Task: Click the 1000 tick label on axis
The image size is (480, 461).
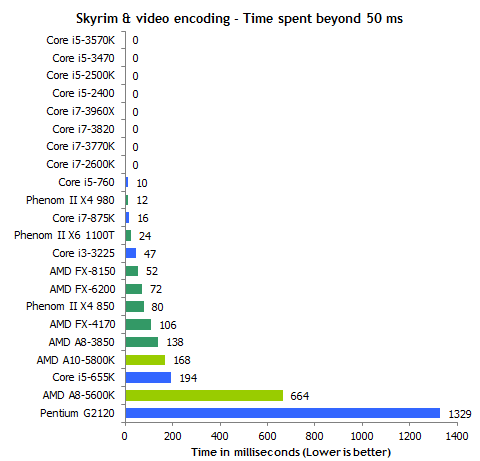Action: pos(362,436)
